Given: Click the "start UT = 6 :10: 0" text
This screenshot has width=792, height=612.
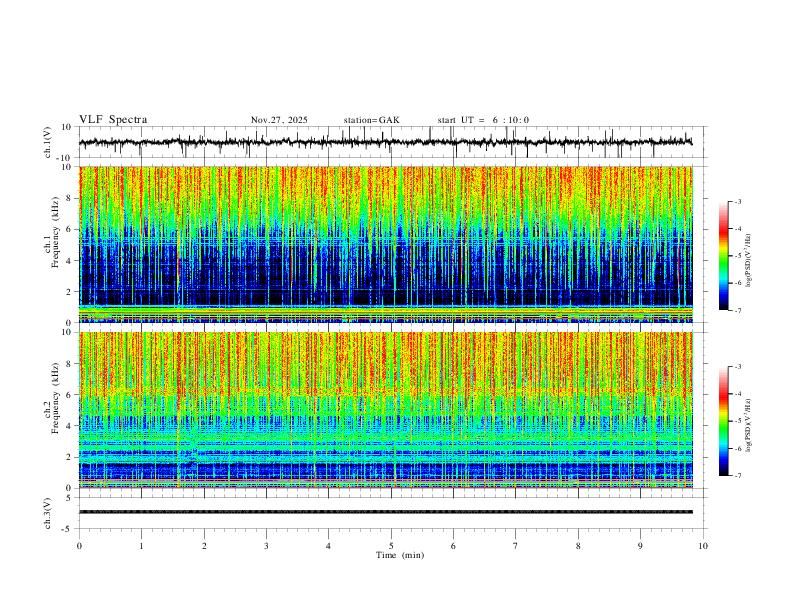Looking at the screenshot, I should point(483,120).
